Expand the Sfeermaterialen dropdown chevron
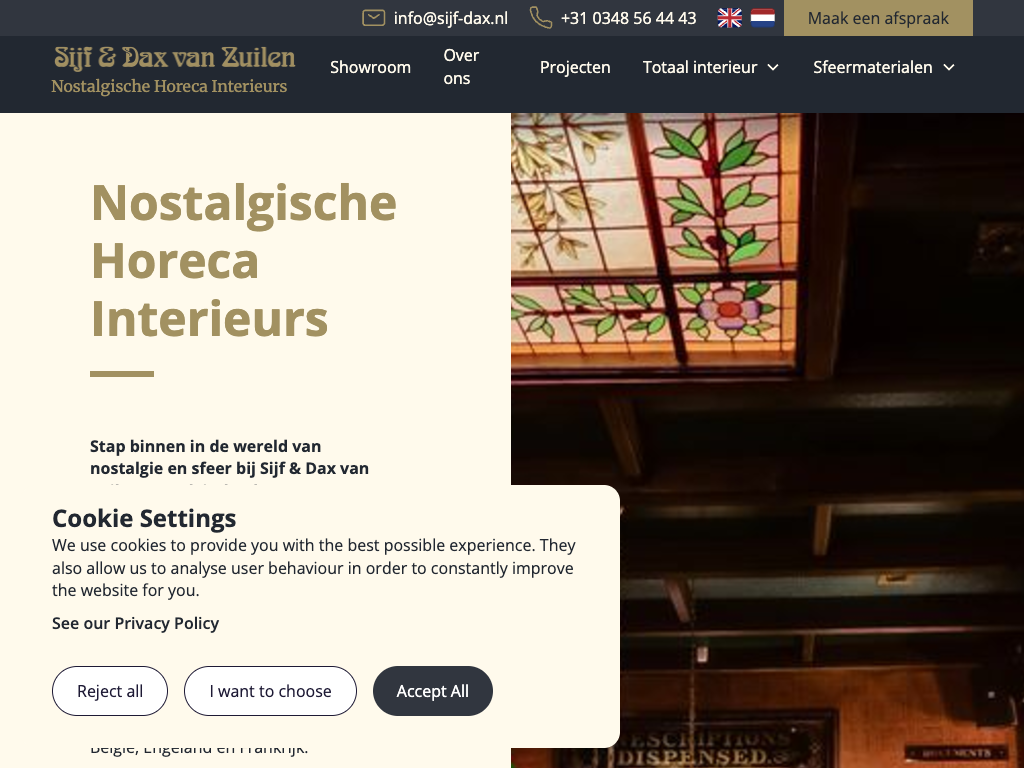The image size is (1024, 768). tap(949, 67)
